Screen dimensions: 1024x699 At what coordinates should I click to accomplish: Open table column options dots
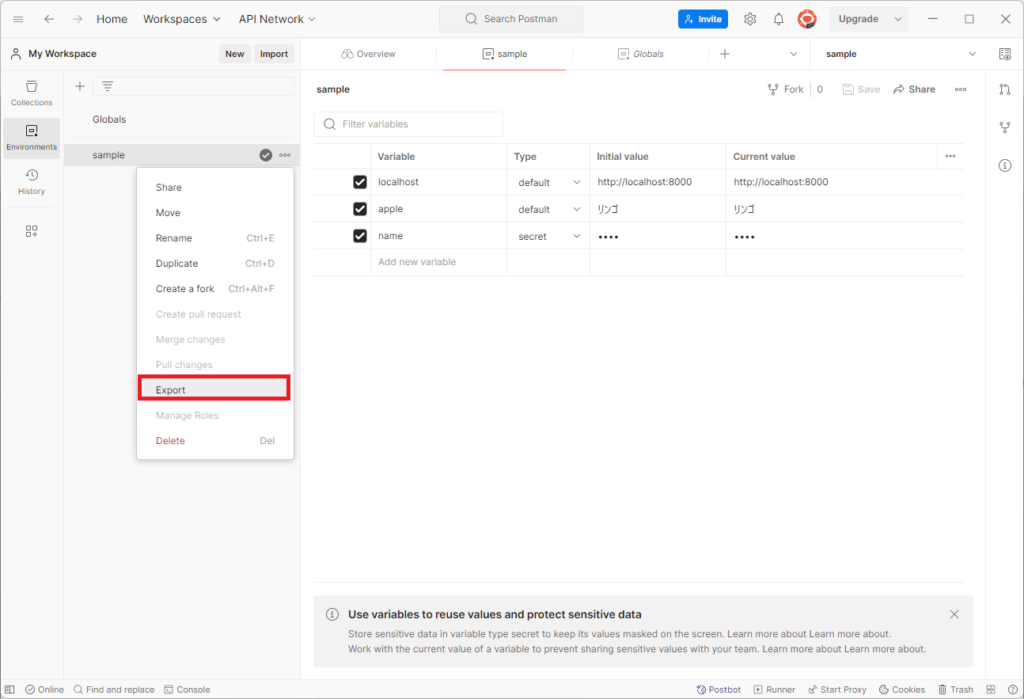950,156
